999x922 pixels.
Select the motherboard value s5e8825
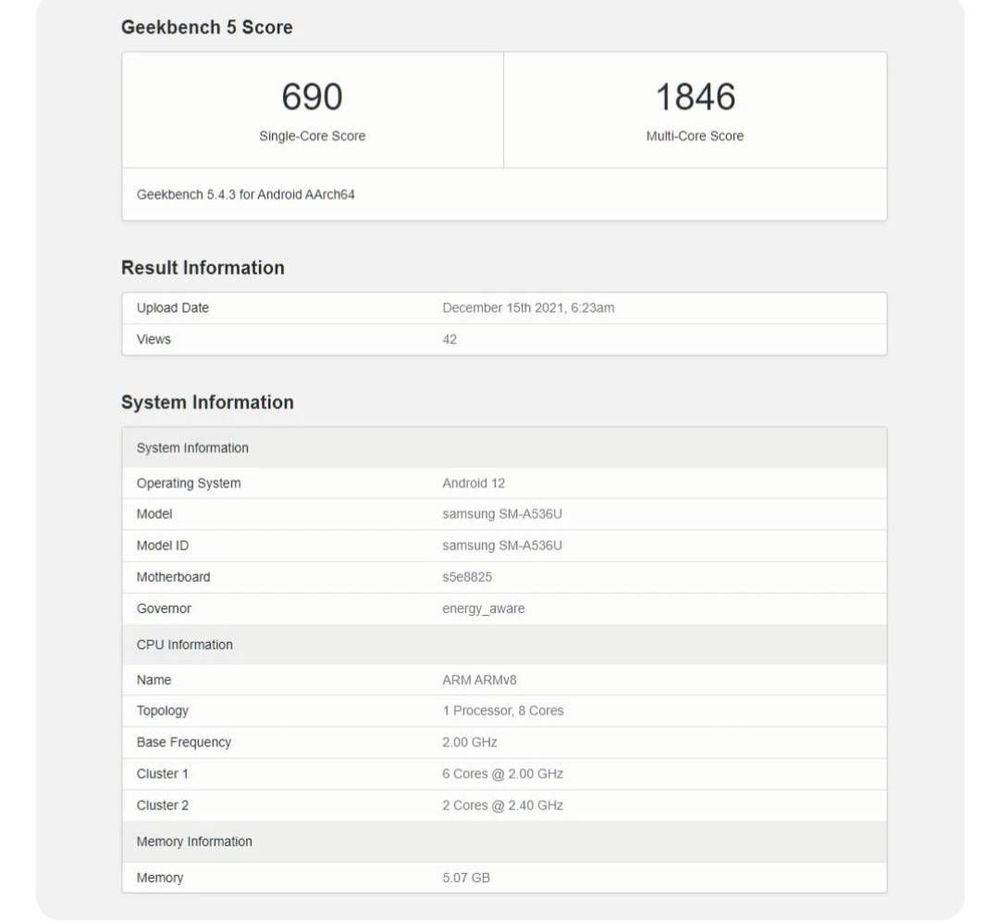(467, 577)
